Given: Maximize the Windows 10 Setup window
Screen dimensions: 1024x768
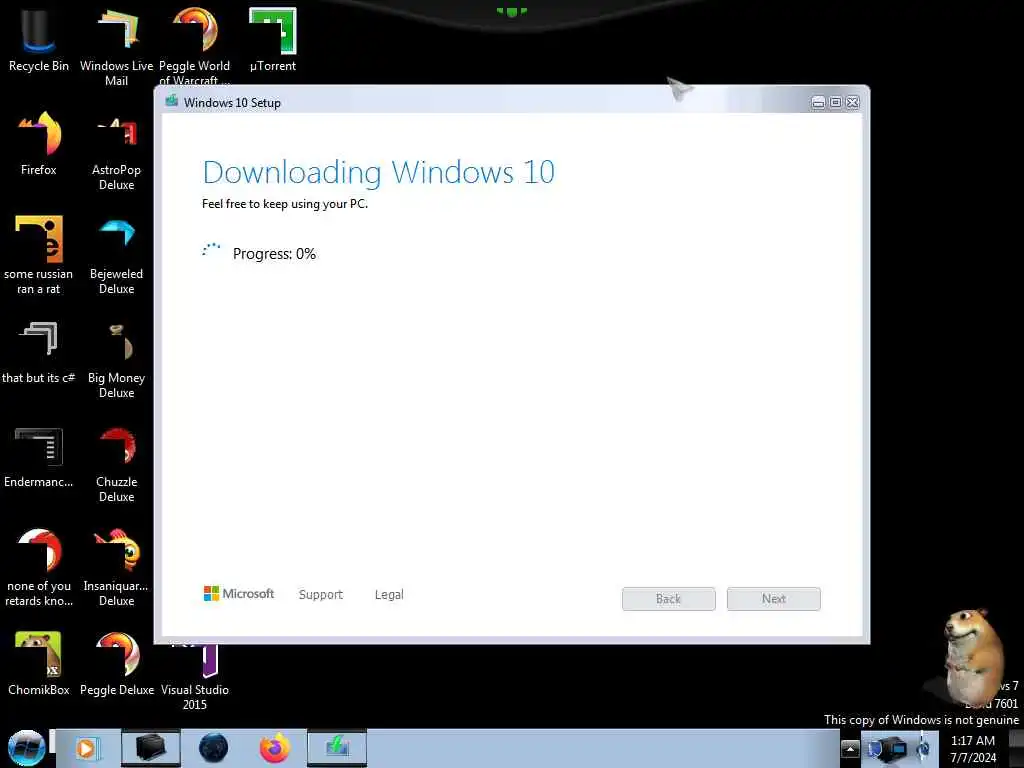Looking at the screenshot, I should pos(835,103).
